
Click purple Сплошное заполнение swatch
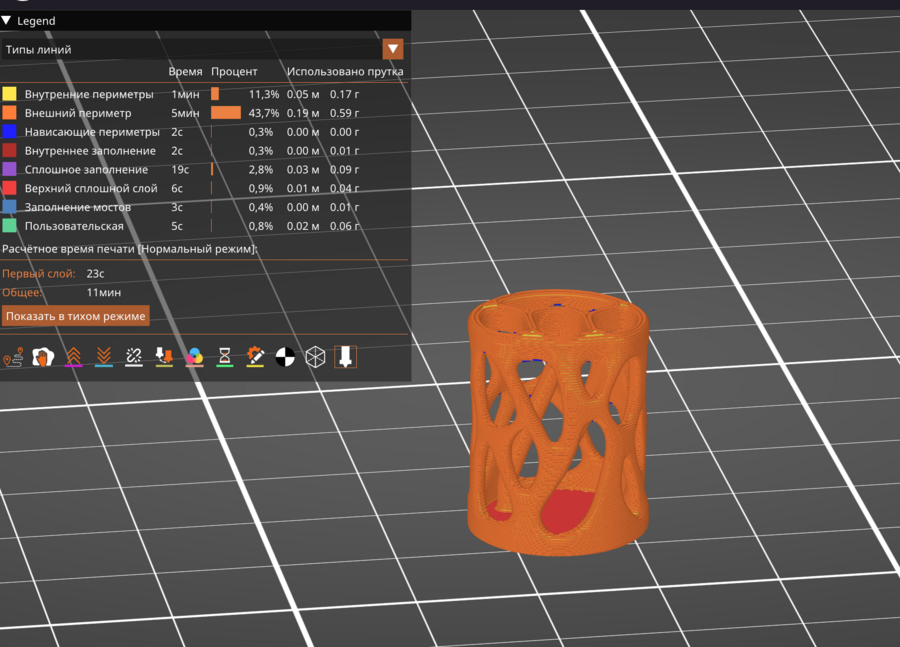pyautogui.click(x=10, y=169)
